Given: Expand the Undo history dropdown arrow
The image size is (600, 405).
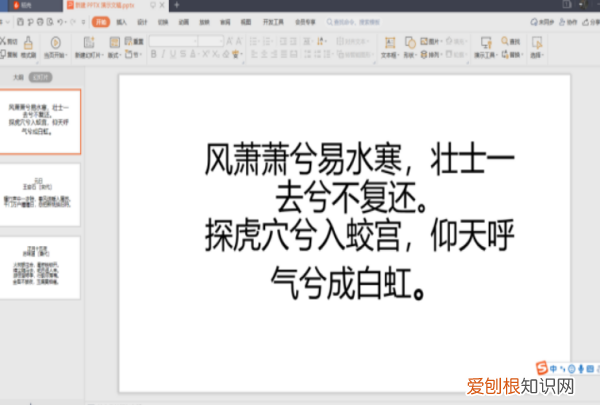Looking at the screenshot, I should tap(66, 22).
